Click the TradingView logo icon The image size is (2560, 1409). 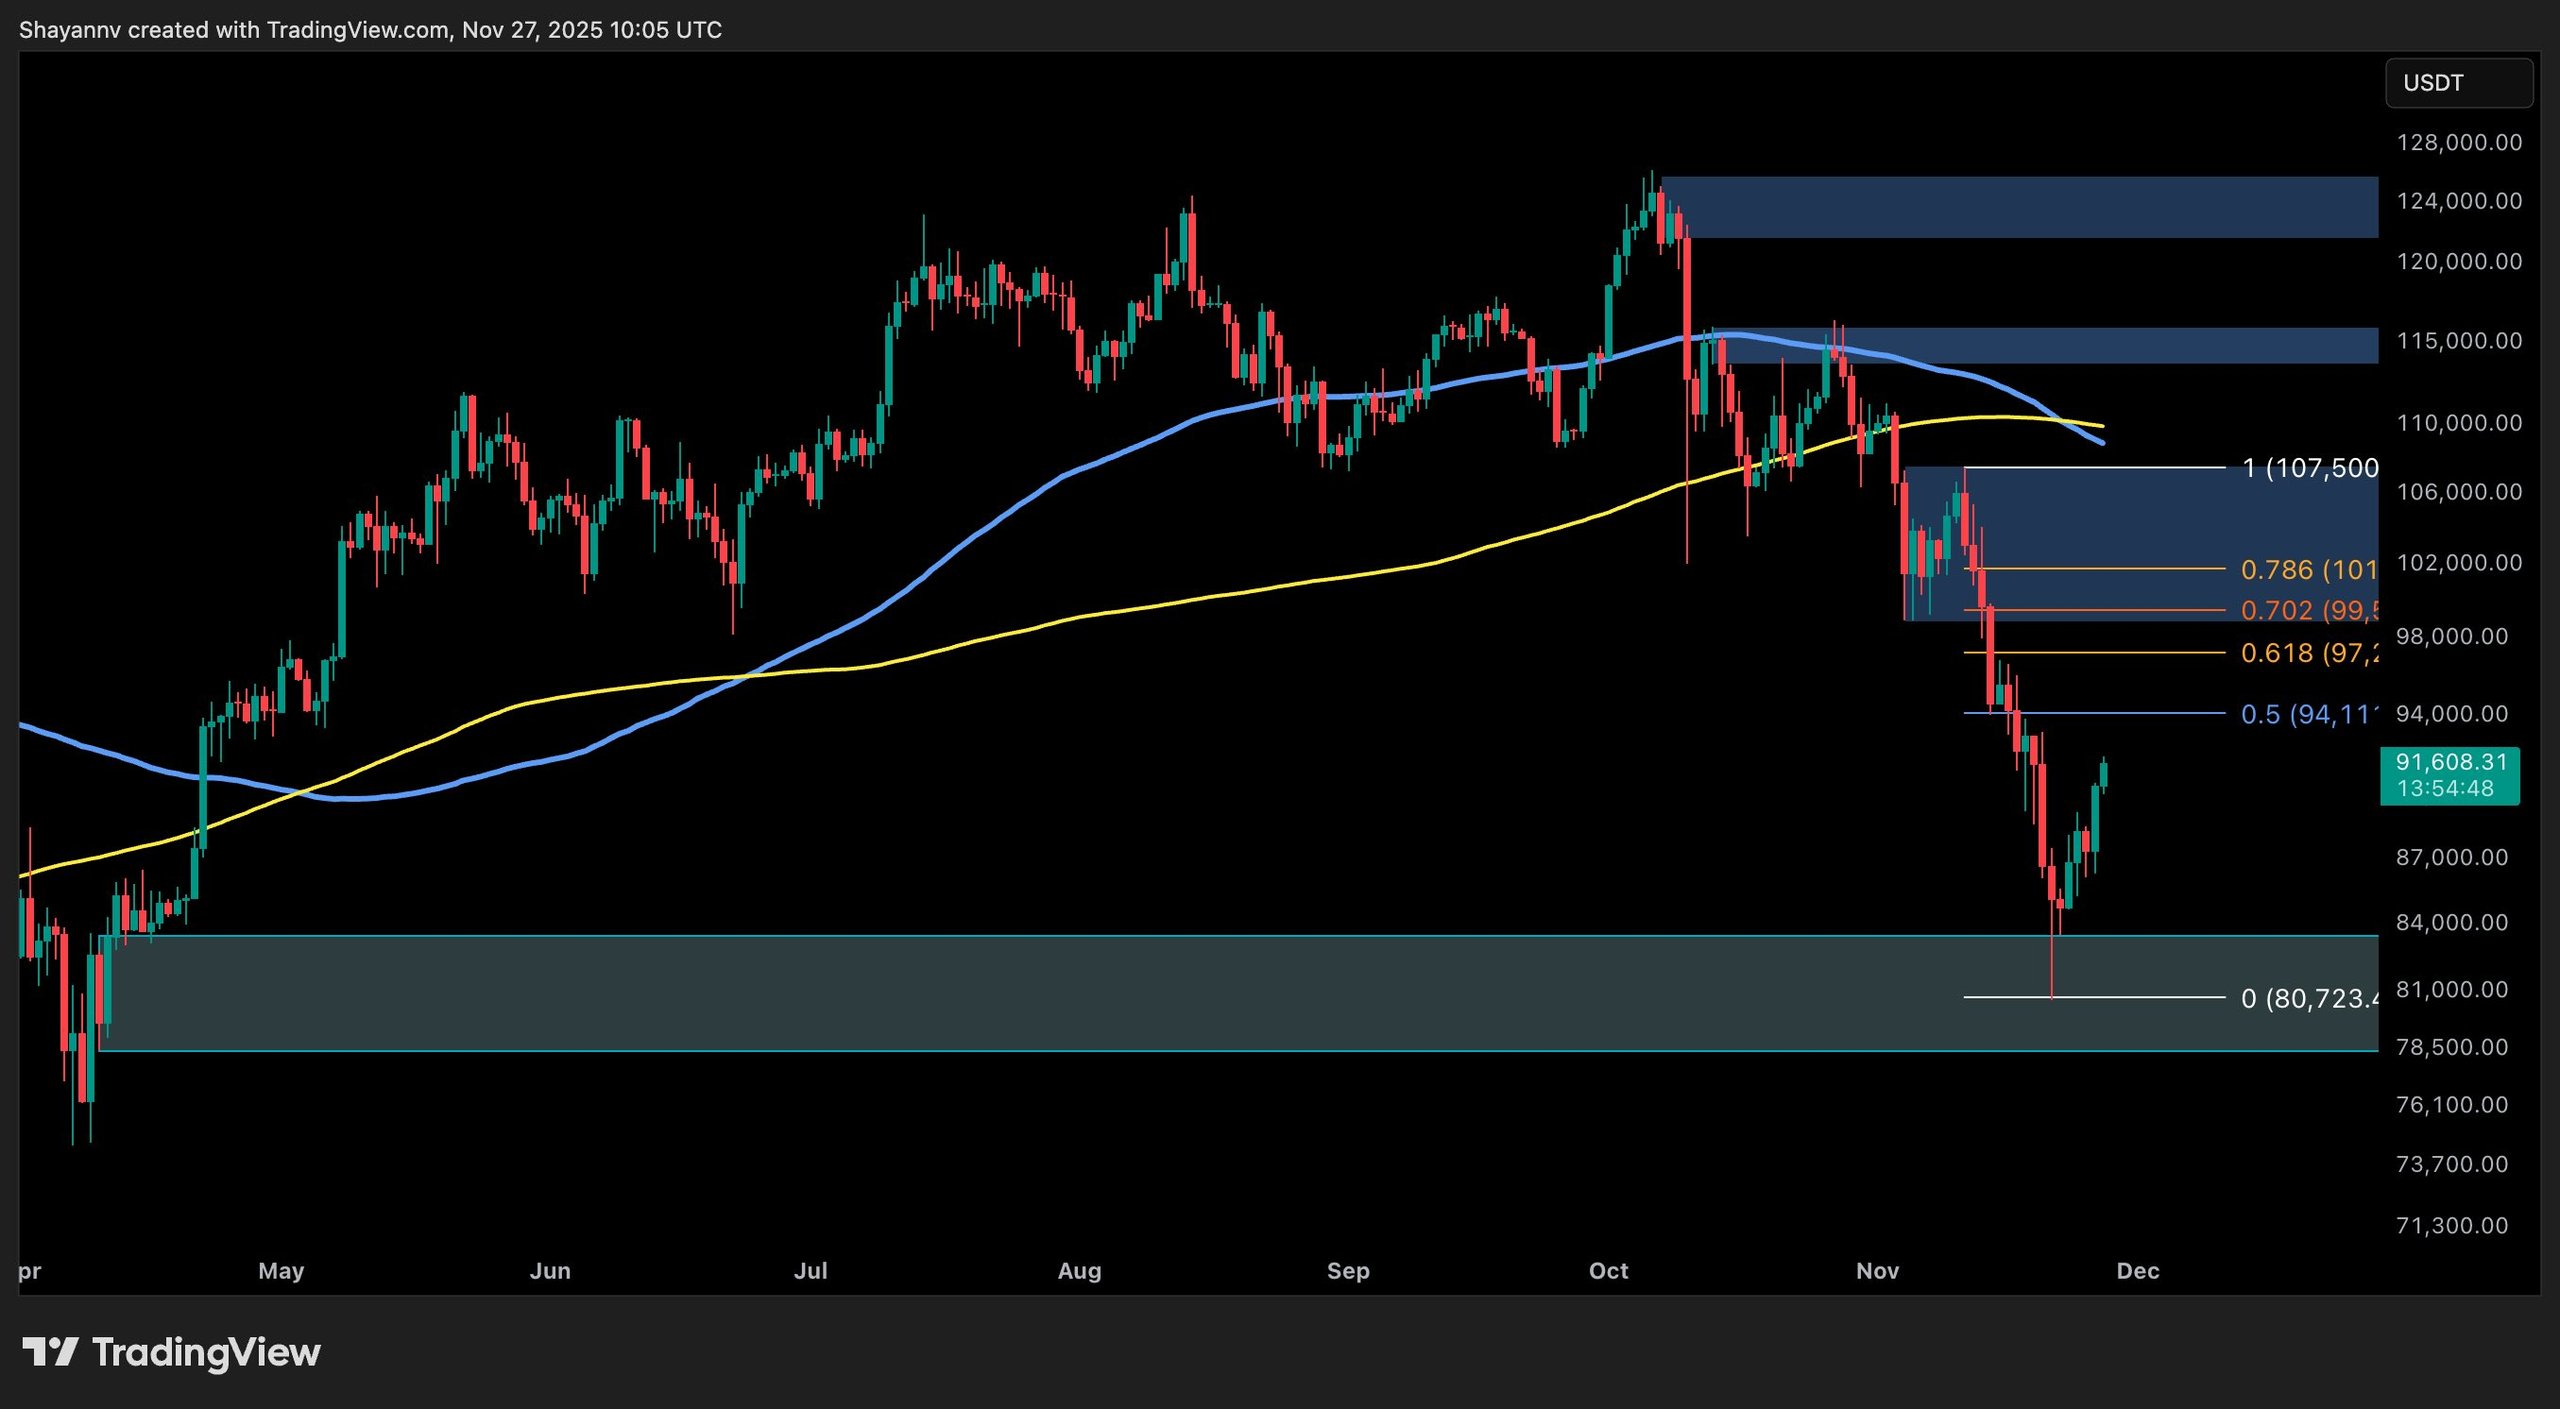click(x=52, y=1352)
